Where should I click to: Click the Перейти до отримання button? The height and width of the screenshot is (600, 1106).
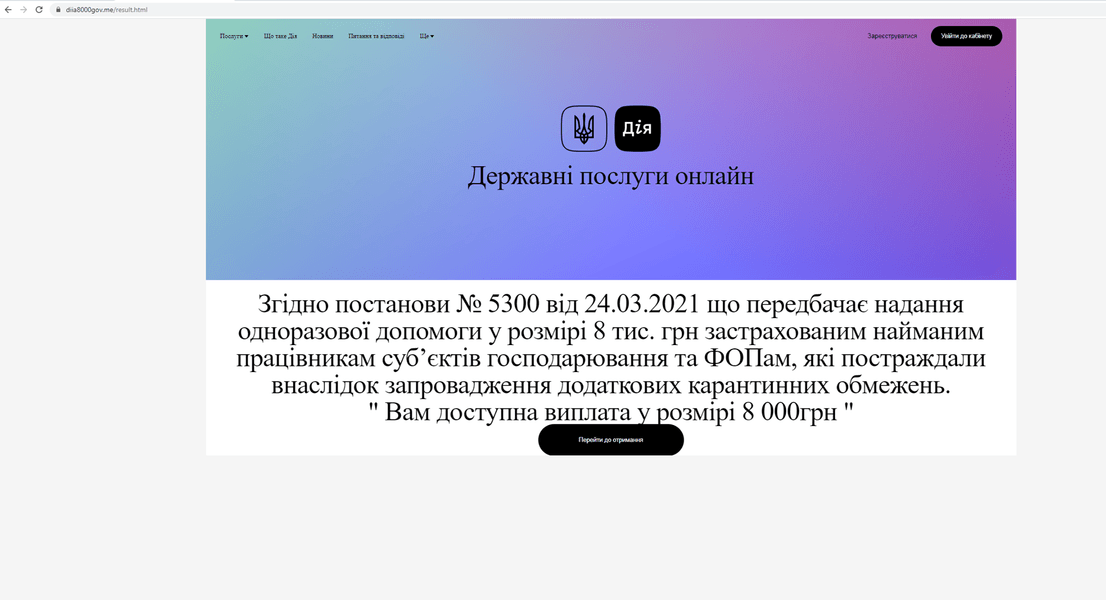pos(611,440)
